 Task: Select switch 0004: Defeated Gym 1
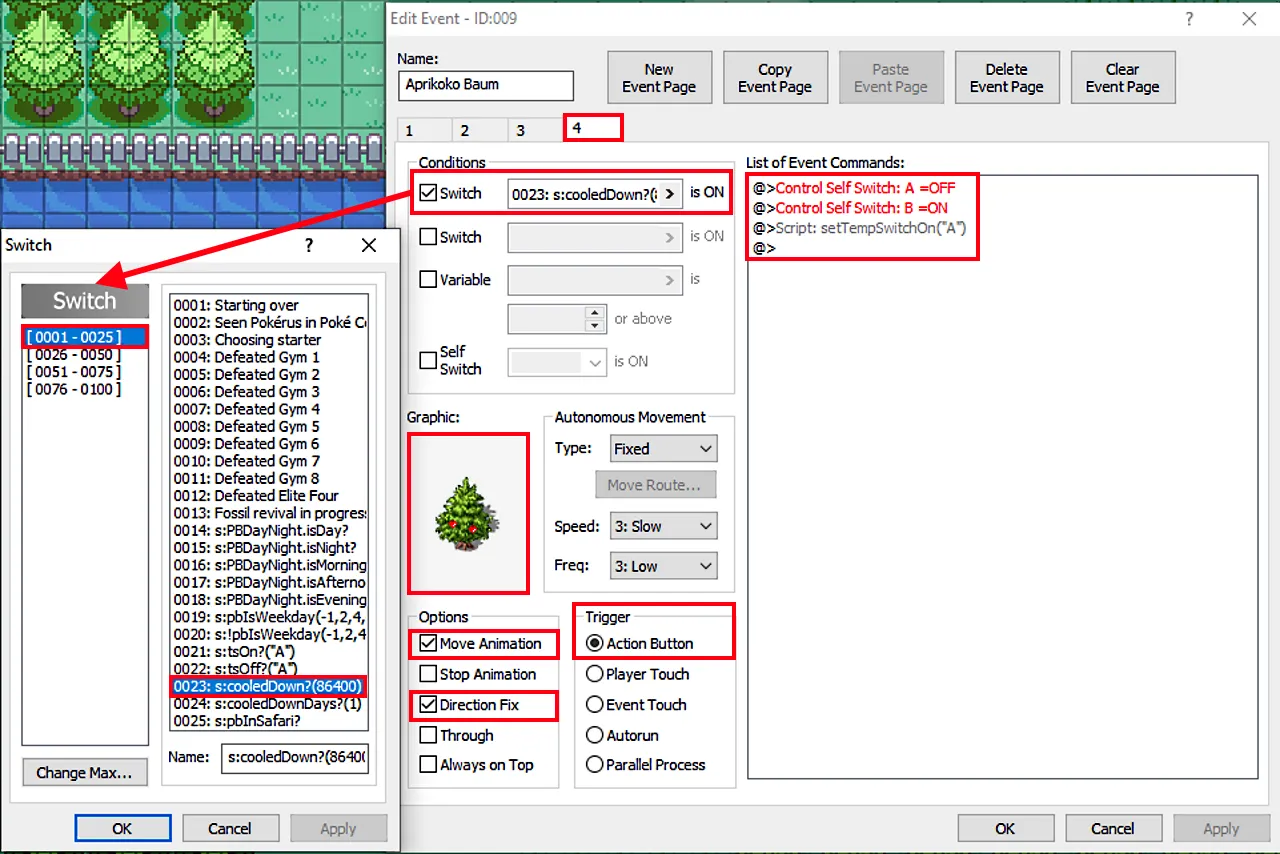269,357
